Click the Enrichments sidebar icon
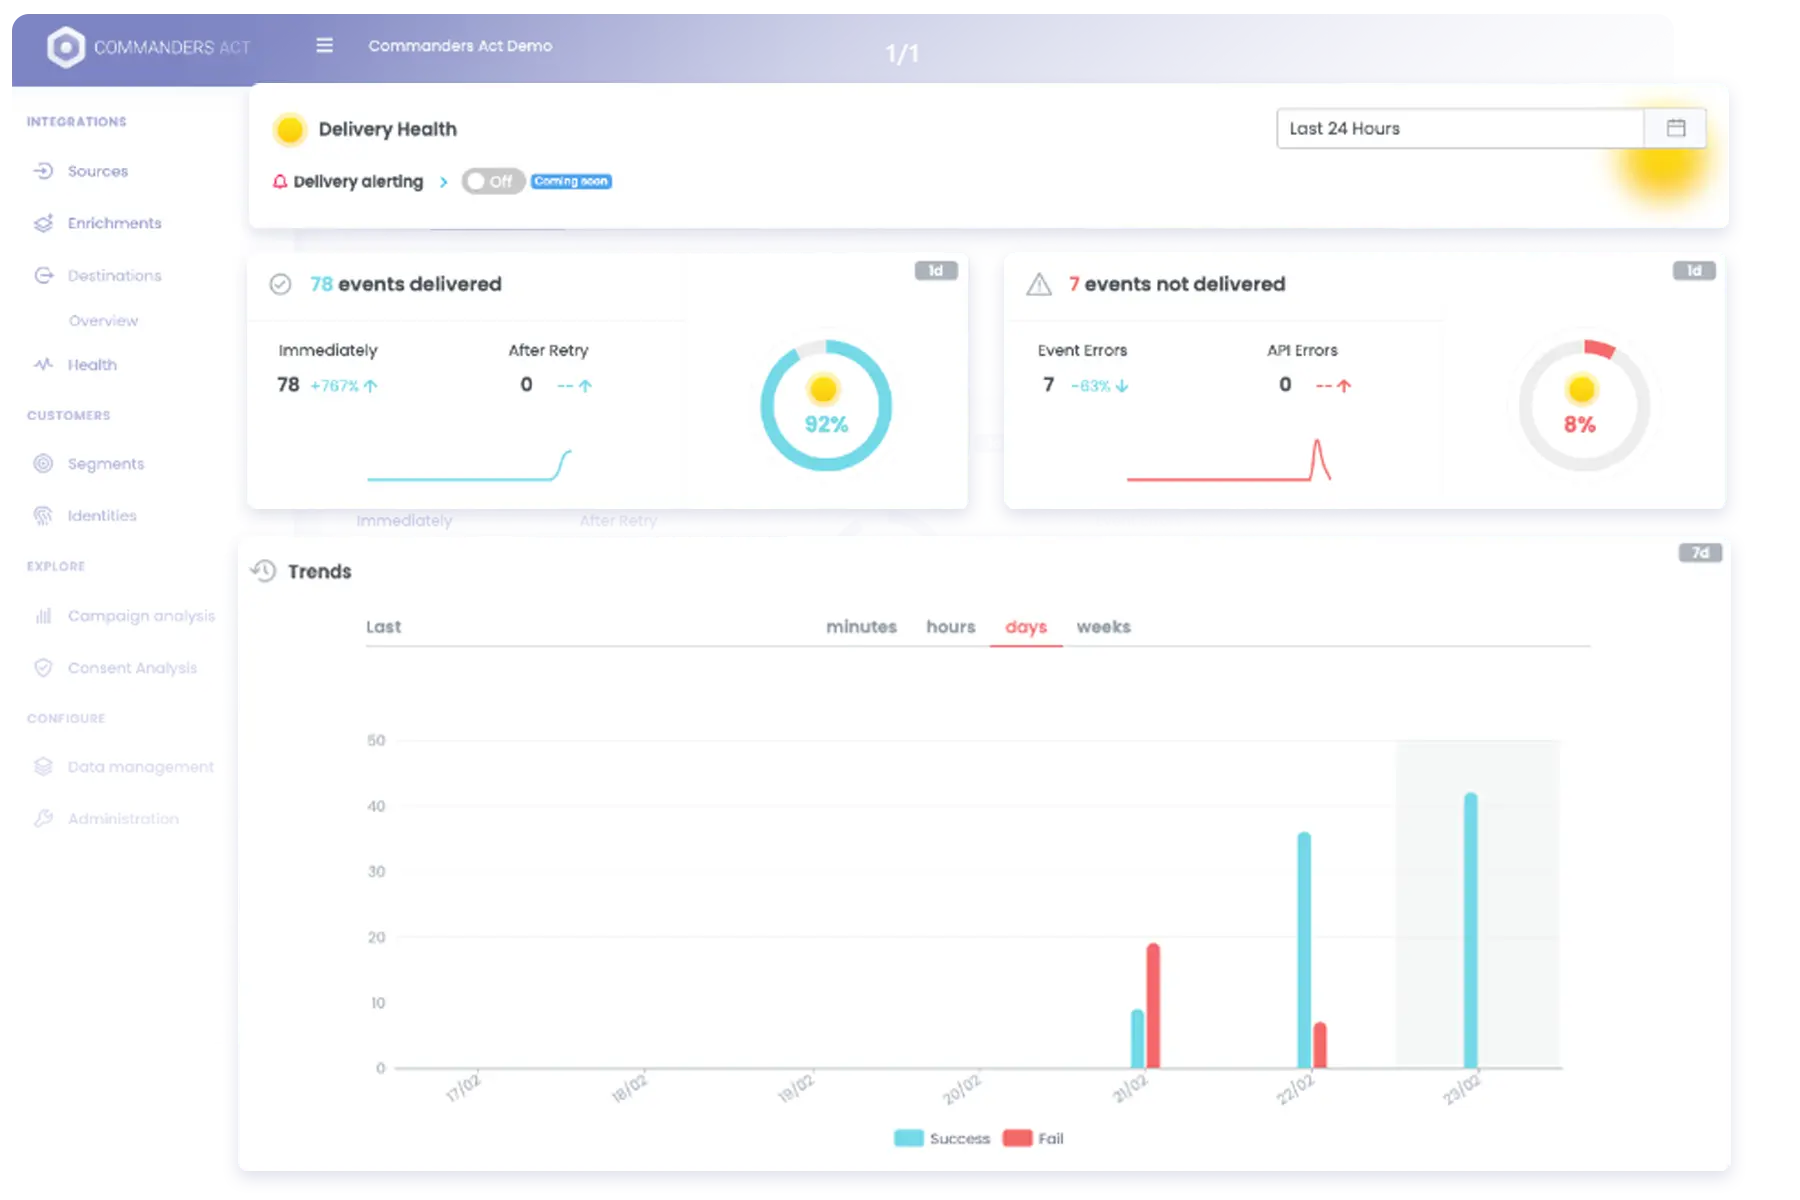Image resolution: width=1800 pixels, height=1200 pixels. tap(43, 223)
